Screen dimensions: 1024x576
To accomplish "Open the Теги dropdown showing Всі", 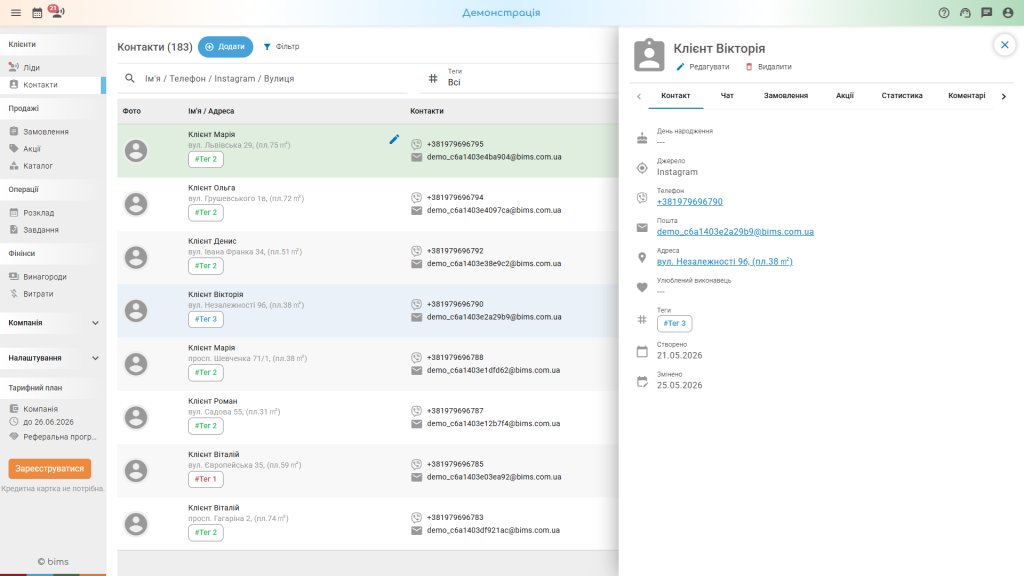I will point(519,78).
